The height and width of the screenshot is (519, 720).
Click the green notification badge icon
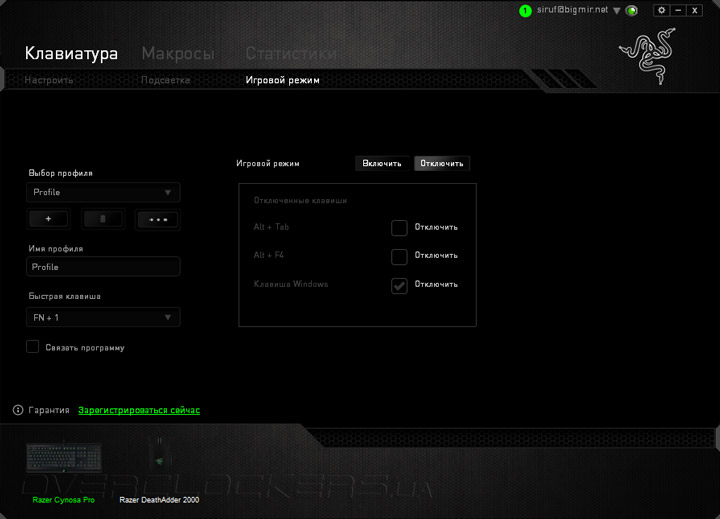coord(525,11)
